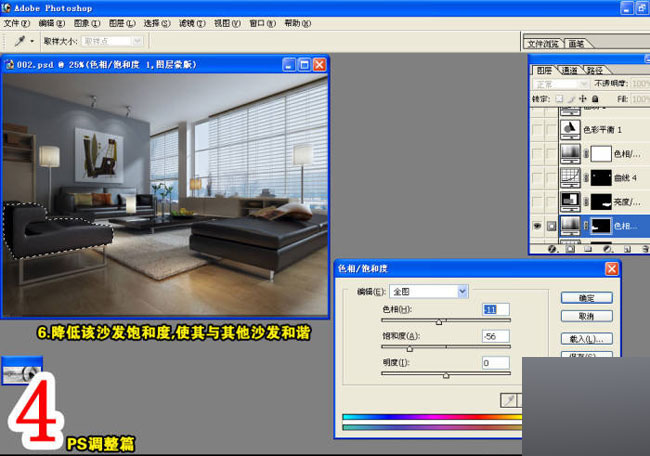
Task: Open the 视图 menu
Action: (x=227, y=23)
